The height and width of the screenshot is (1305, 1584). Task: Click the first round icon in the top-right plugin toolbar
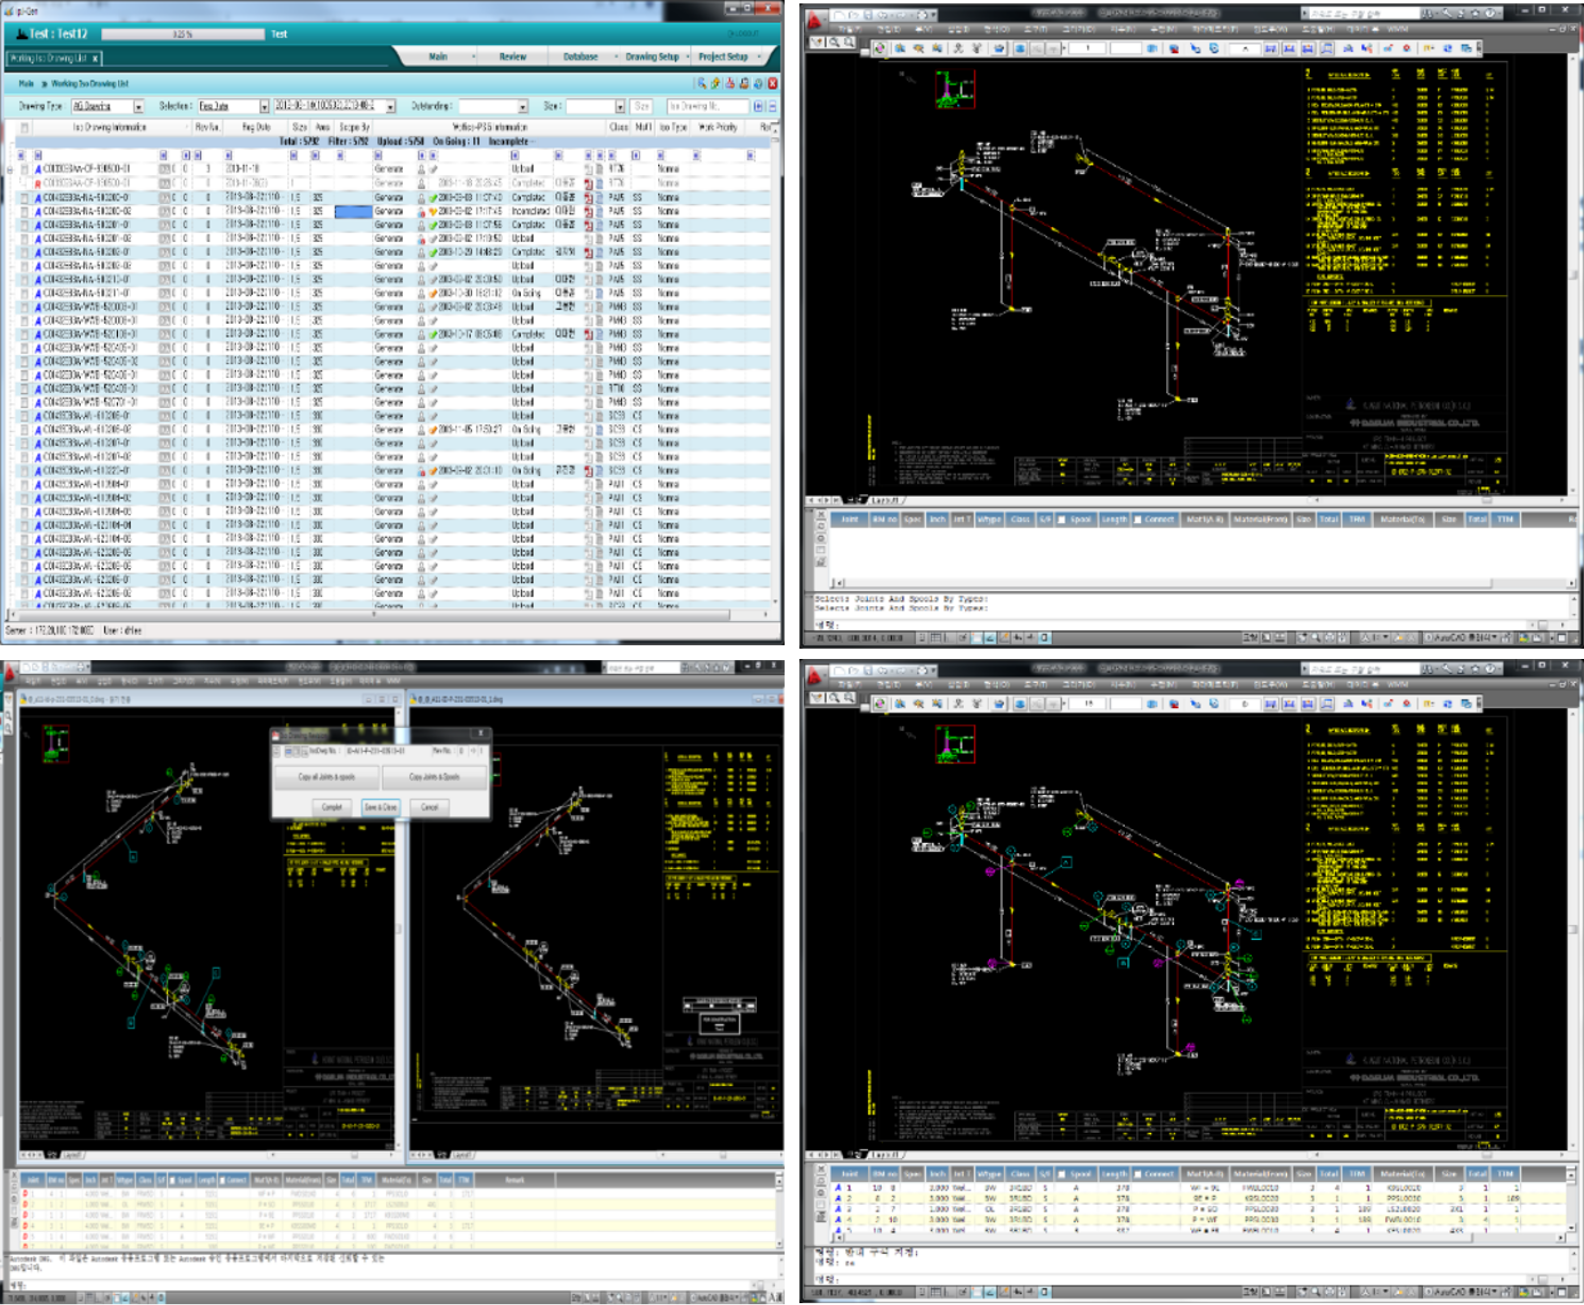[880, 48]
